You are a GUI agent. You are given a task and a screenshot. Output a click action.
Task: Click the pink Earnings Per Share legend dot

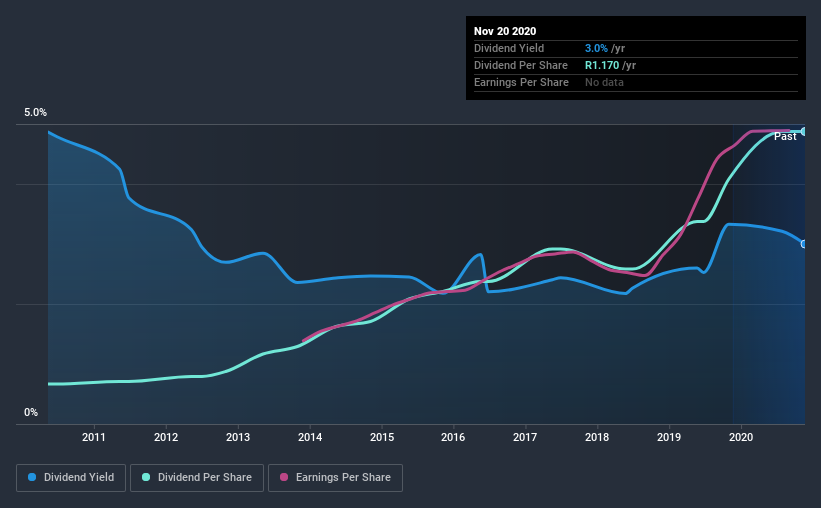pyautogui.click(x=284, y=477)
